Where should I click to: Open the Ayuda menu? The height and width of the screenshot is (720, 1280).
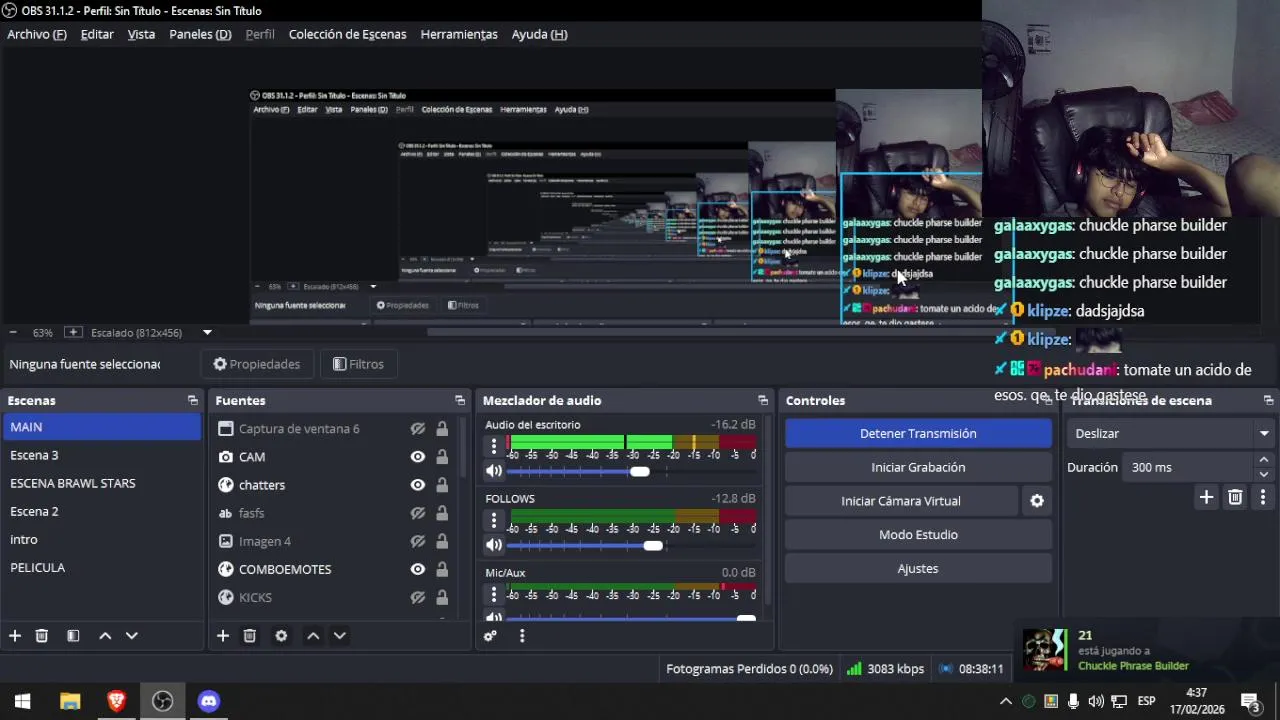(x=539, y=34)
